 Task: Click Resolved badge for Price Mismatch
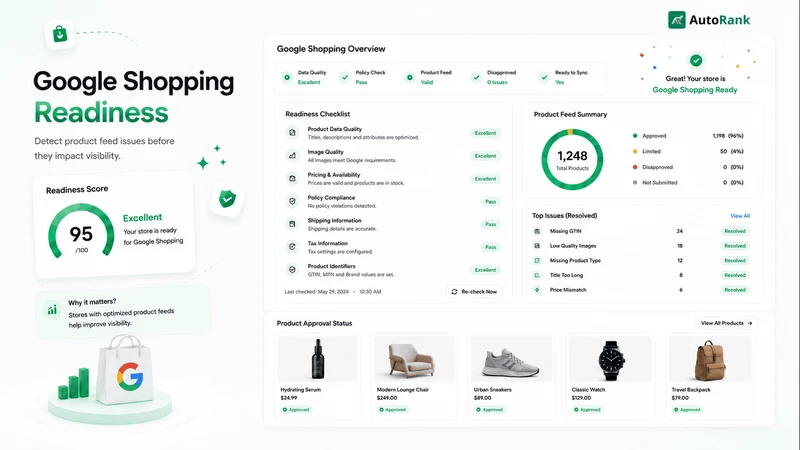pyautogui.click(x=735, y=290)
